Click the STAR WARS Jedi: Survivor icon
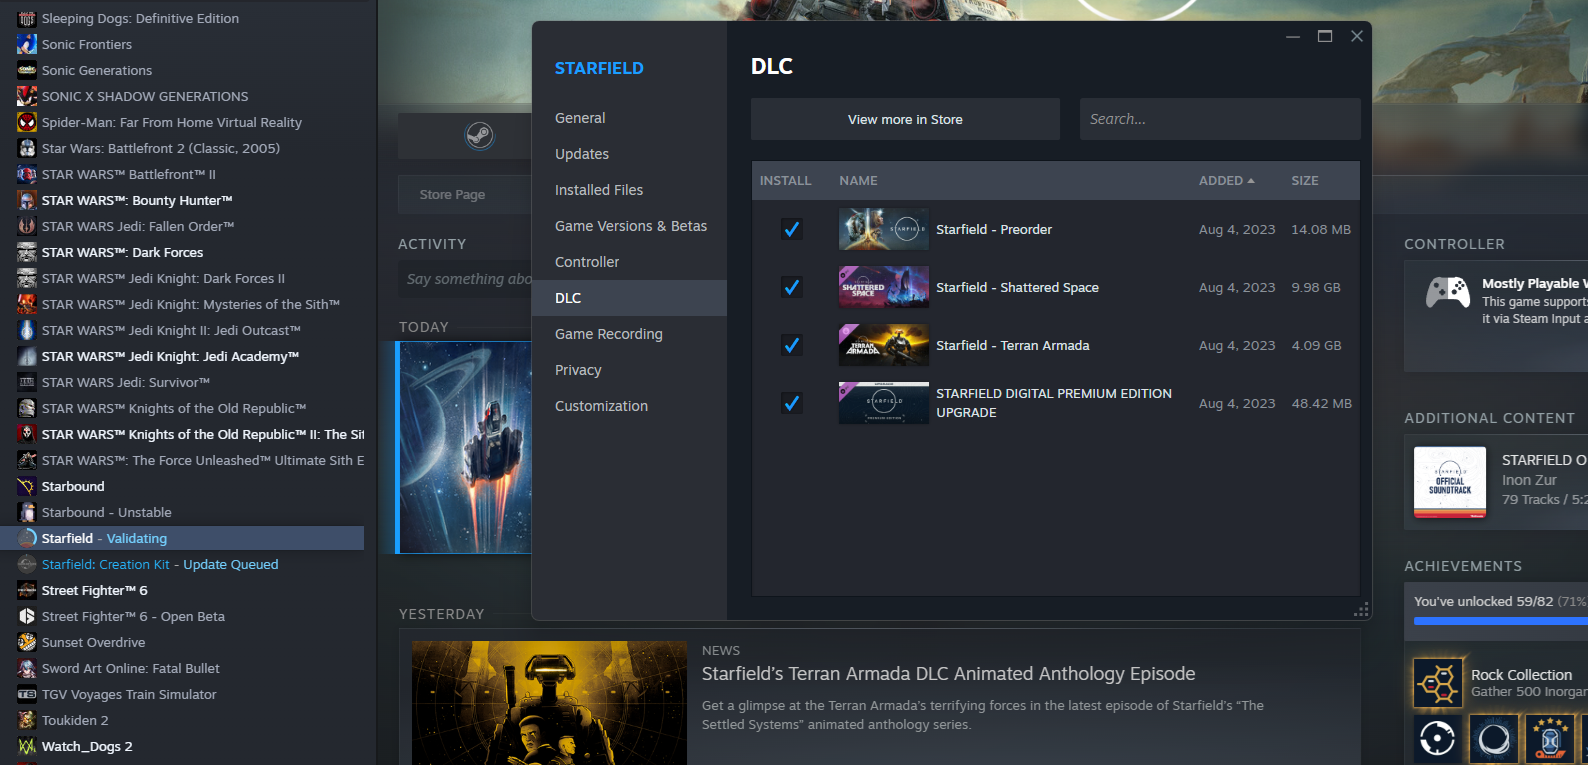The width and height of the screenshot is (1588, 765). click(x=27, y=382)
